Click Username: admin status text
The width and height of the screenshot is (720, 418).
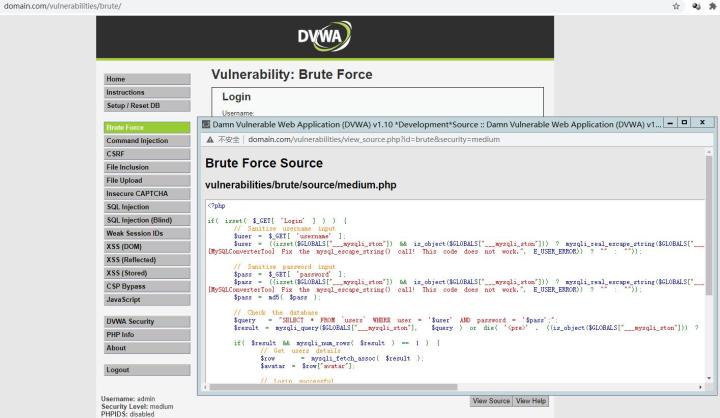click(x=128, y=399)
